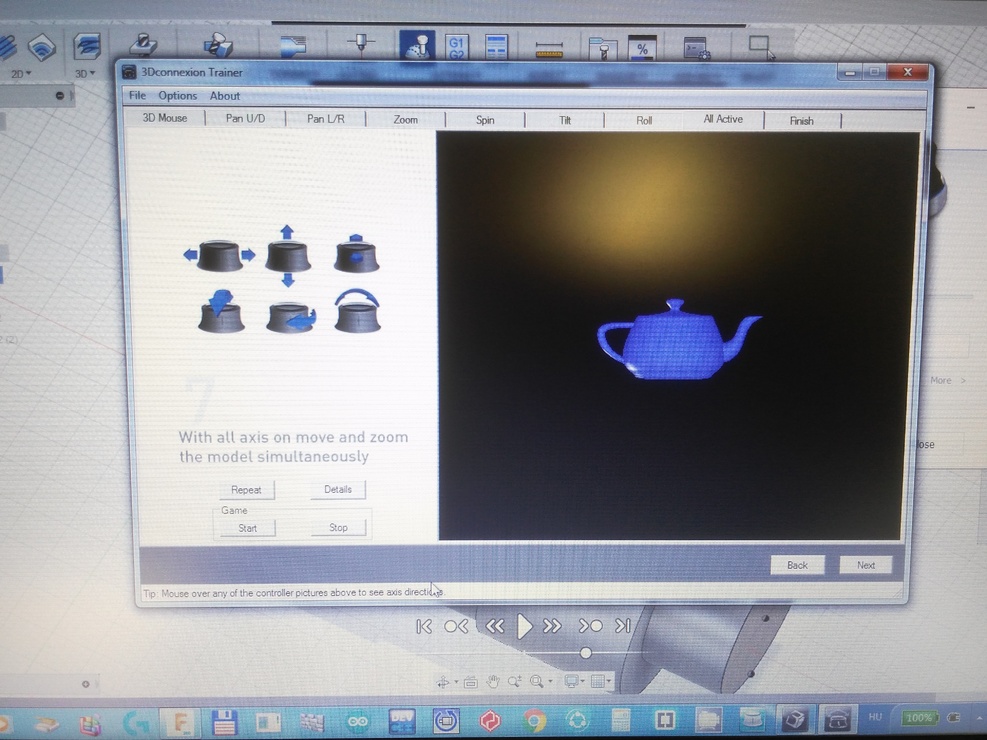Click the pan left/right controller picture
This screenshot has height=740, width=987.
219,255
